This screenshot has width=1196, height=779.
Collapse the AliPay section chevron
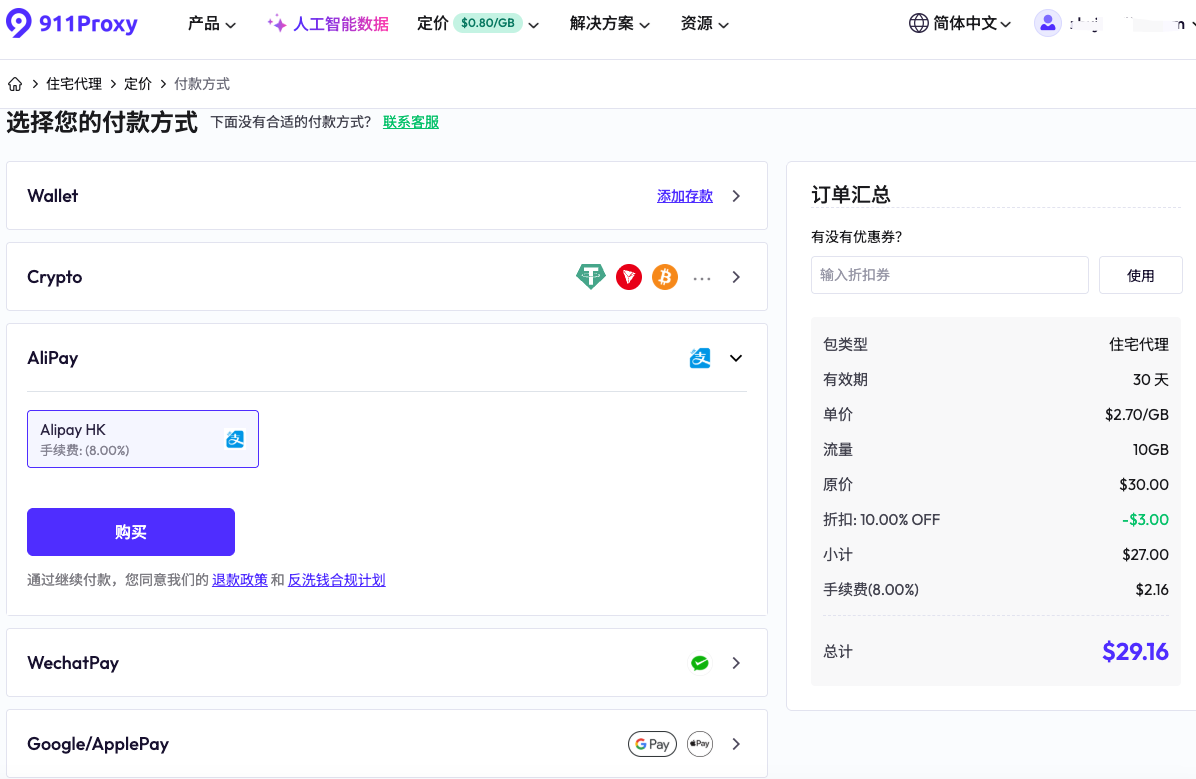(736, 358)
